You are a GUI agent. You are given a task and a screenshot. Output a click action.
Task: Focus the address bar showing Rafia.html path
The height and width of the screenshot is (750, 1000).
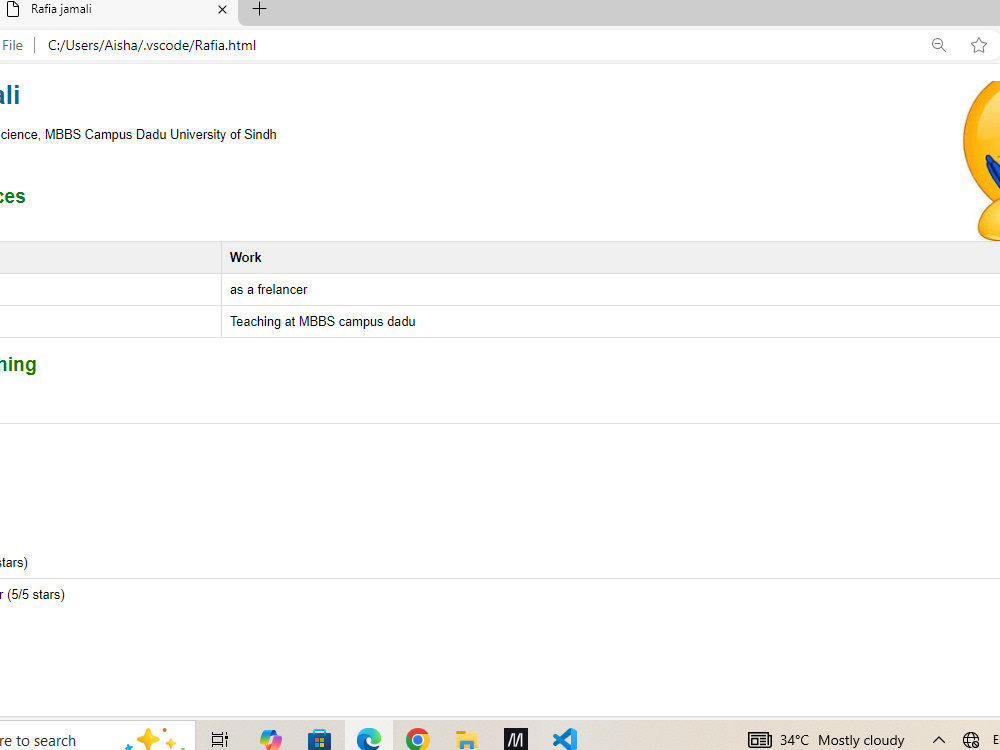click(x=152, y=45)
